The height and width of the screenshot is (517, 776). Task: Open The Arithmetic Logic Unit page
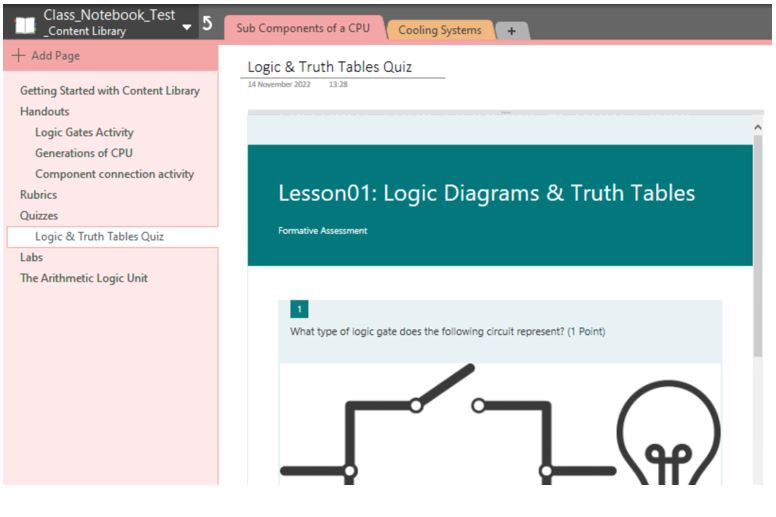(84, 278)
